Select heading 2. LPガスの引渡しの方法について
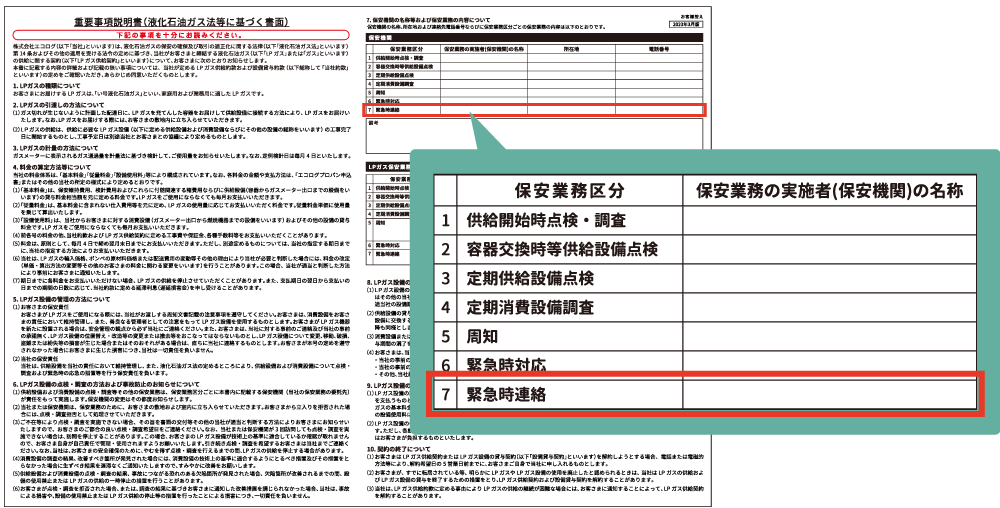 (59, 104)
